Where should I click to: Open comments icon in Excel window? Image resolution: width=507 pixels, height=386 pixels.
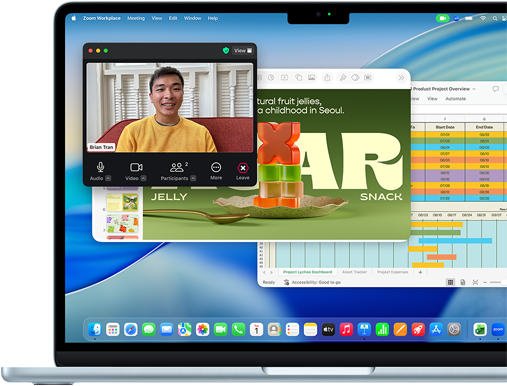click(496, 89)
